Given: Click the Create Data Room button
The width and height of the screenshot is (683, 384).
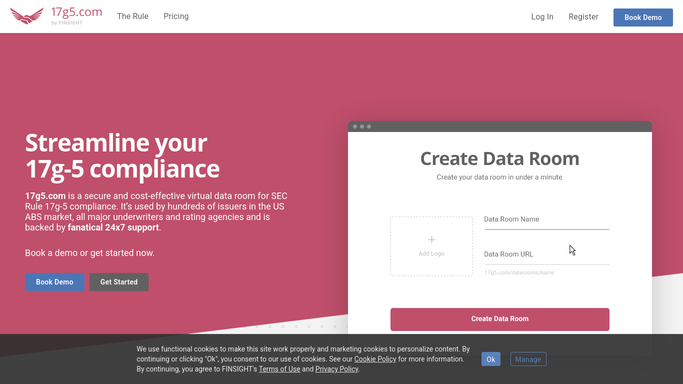Looking at the screenshot, I should [x=500, y=319].
